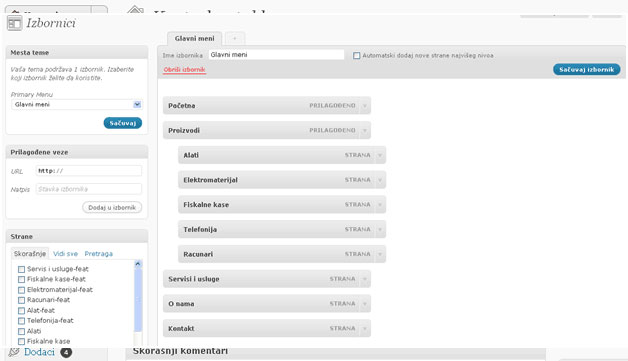Image resolution: width=628 pixels, height=361 pixels.
Task: Click the Dodaci update count badge
Action: (66, 352)
